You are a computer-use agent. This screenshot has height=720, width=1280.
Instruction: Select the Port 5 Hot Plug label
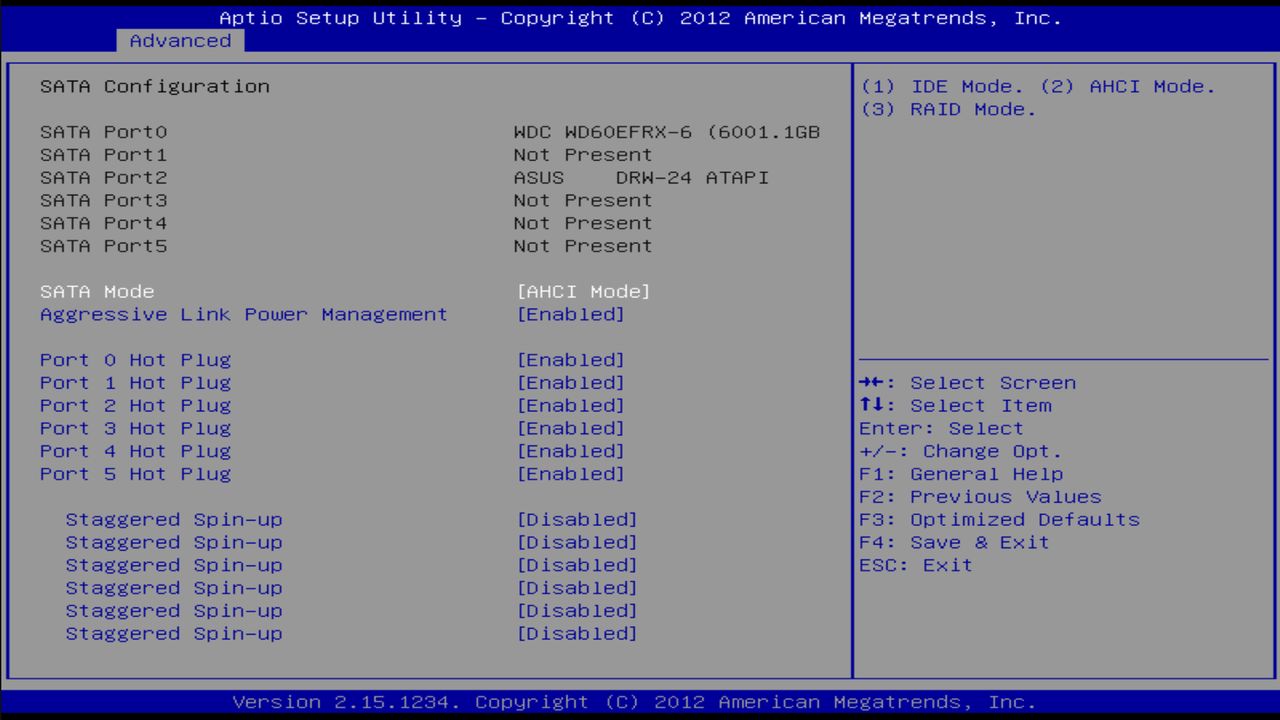[x=135, y=475]
